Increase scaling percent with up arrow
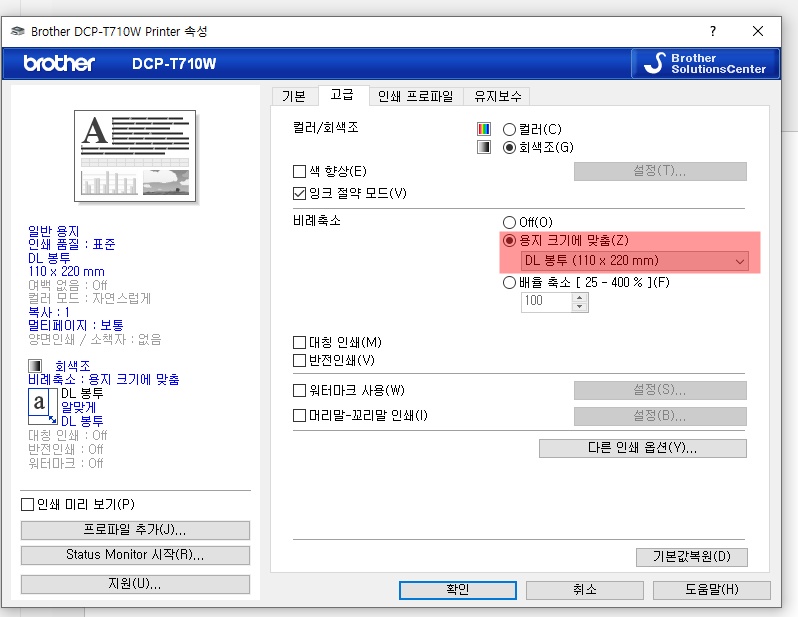The image size is (798, 617). pos(579,297)
